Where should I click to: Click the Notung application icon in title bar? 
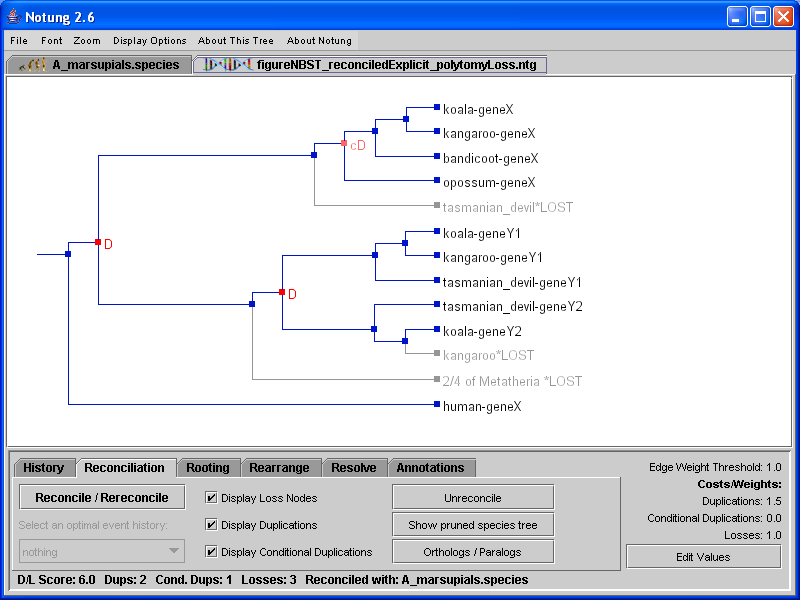(16, 17)
